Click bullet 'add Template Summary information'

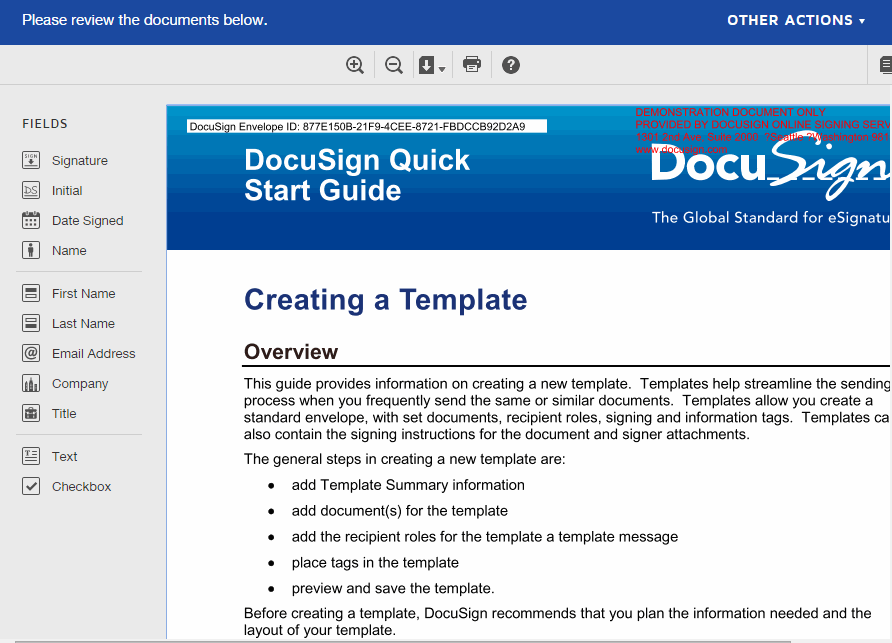tap(408, 485)
